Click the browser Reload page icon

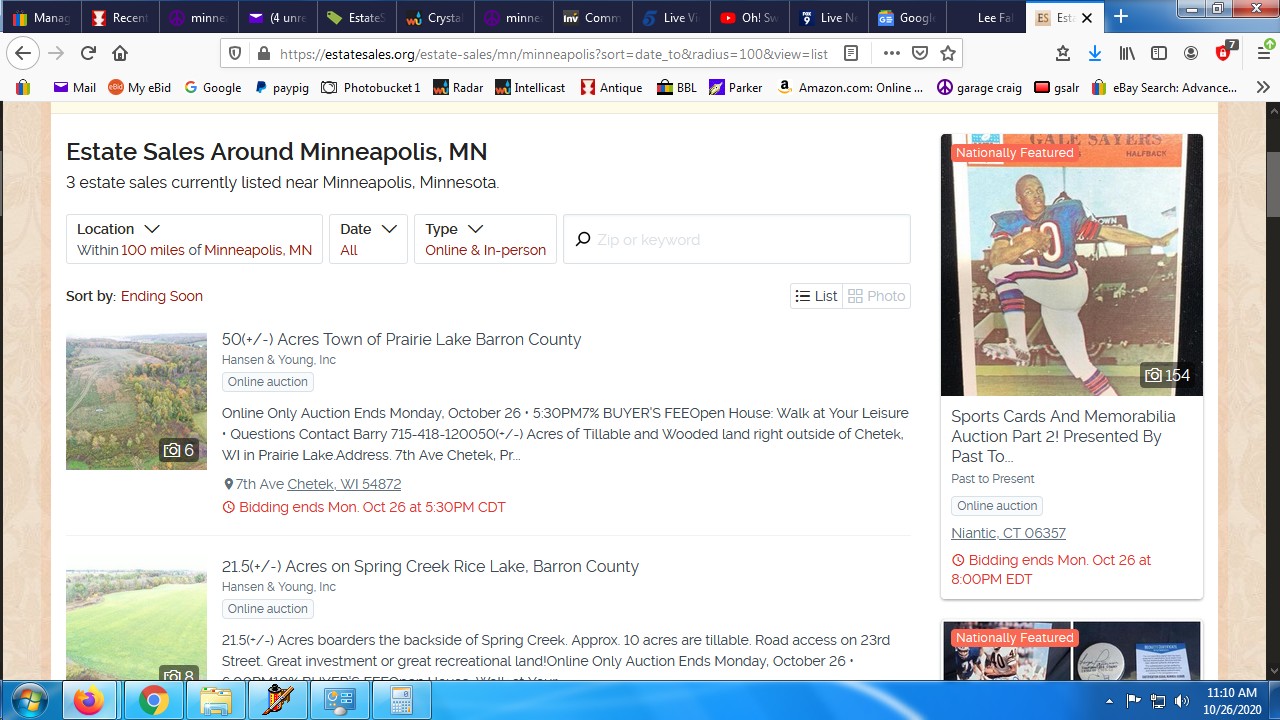[88, 53]
